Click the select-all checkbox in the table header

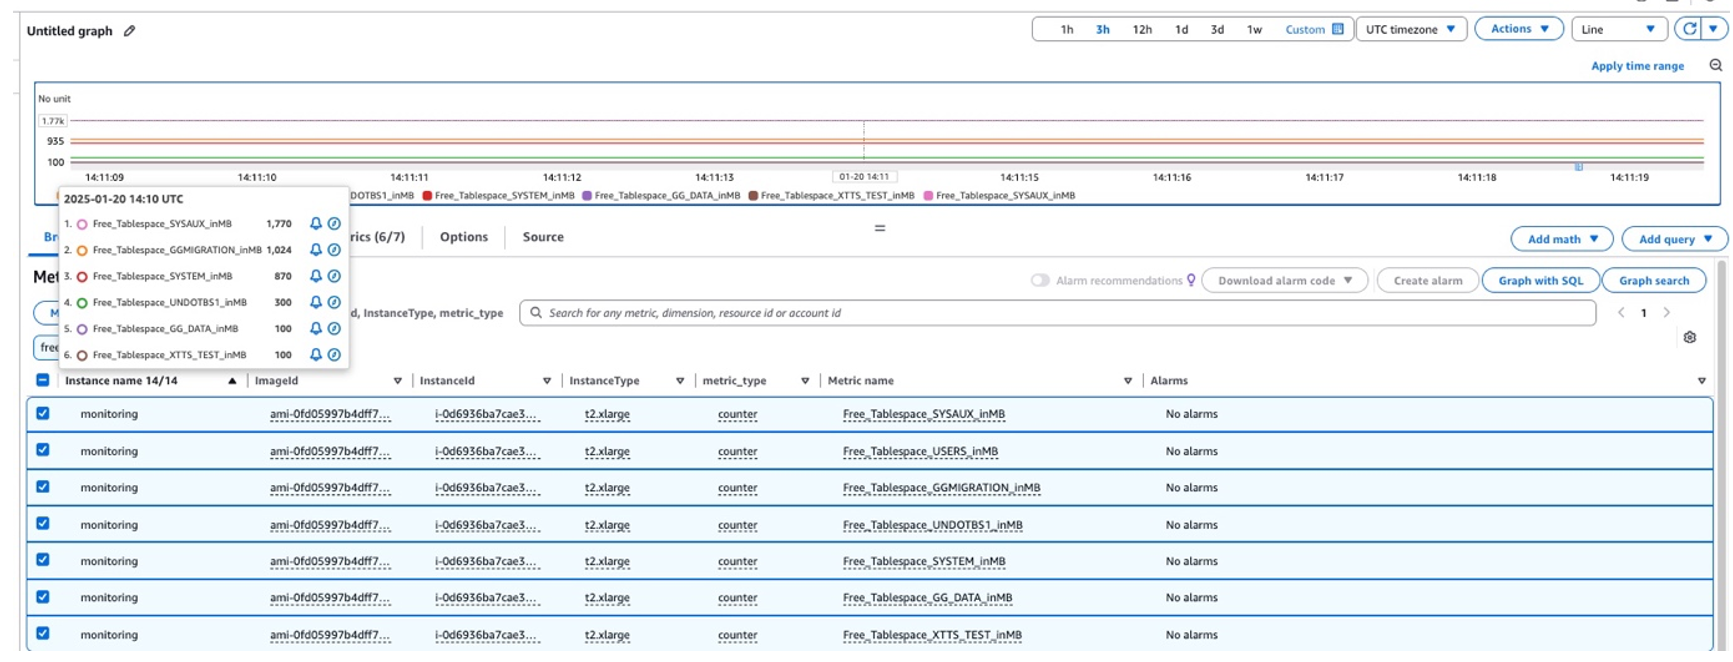tap(43, 380)
